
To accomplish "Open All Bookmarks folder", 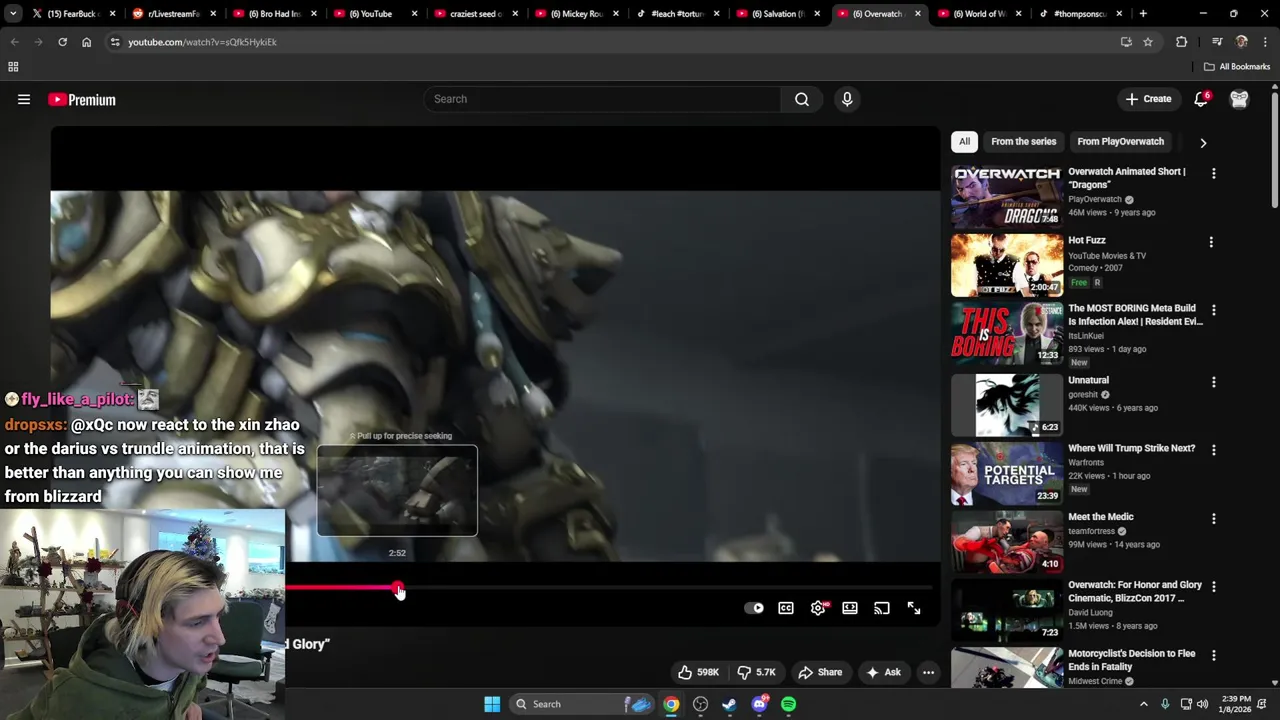I will tap(1237, 67).
